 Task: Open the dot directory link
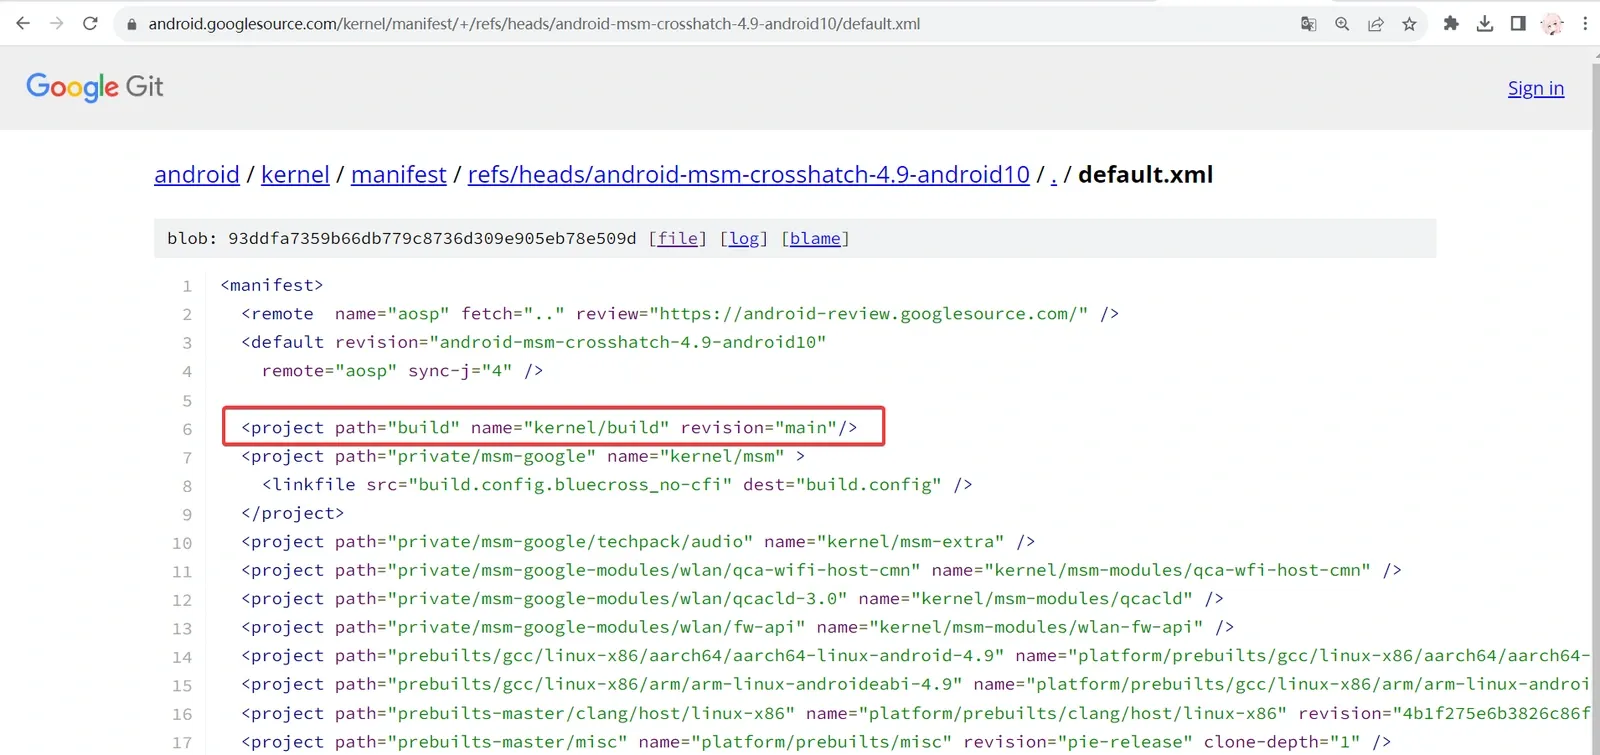pyautogui.click(x=1054, y=176)
